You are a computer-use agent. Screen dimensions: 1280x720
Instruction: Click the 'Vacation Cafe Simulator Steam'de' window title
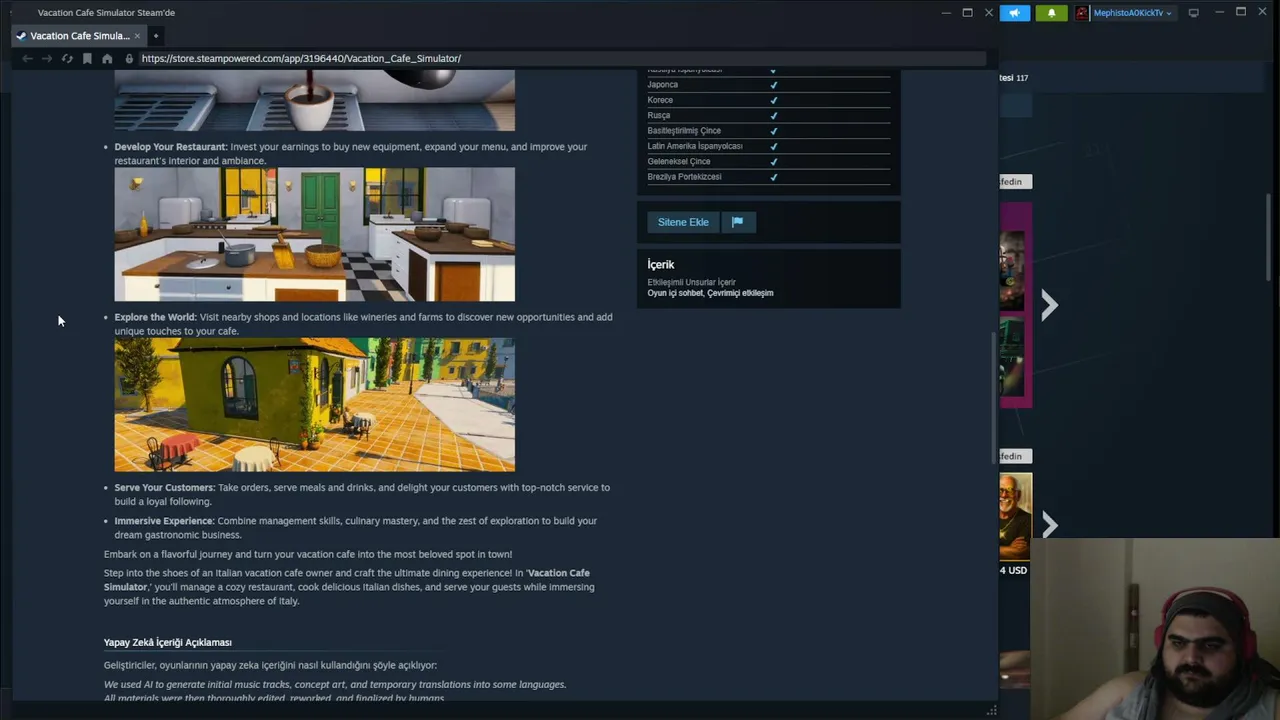106,13
